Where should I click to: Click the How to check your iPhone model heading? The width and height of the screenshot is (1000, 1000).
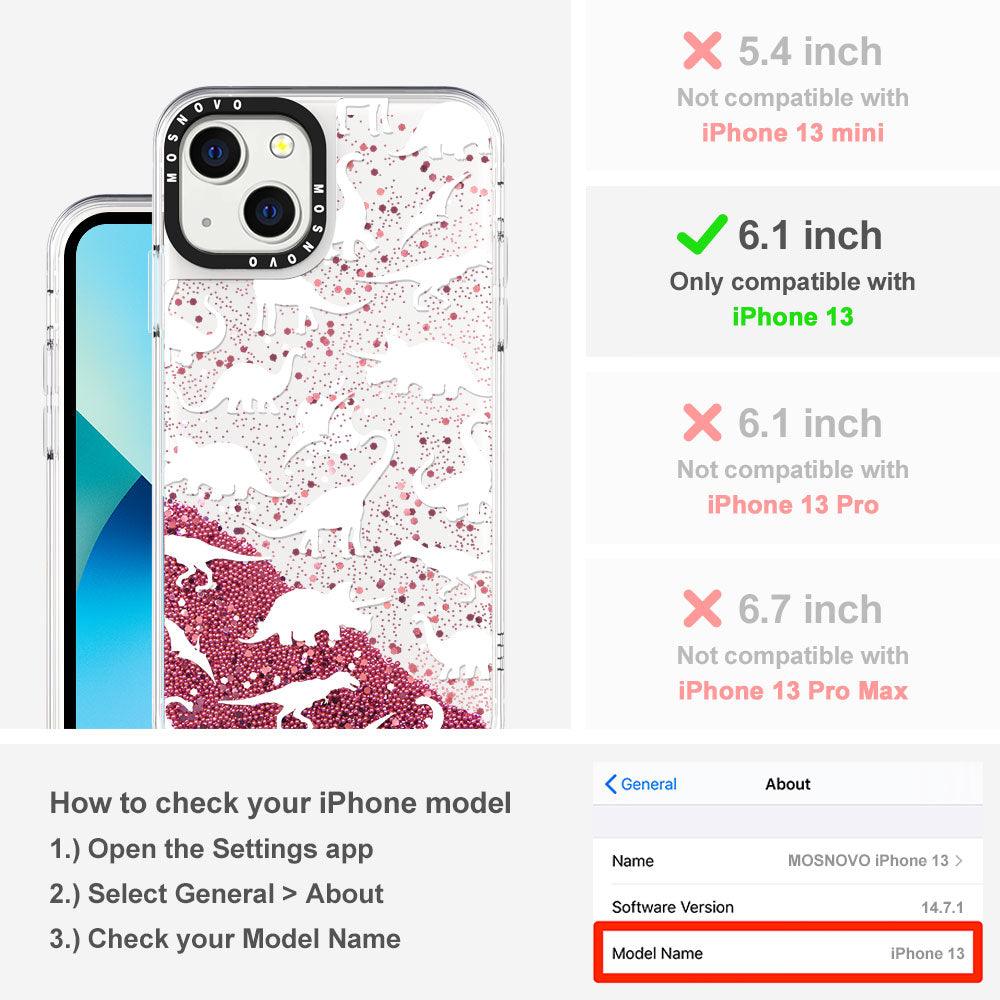click(x=281, y=802)
